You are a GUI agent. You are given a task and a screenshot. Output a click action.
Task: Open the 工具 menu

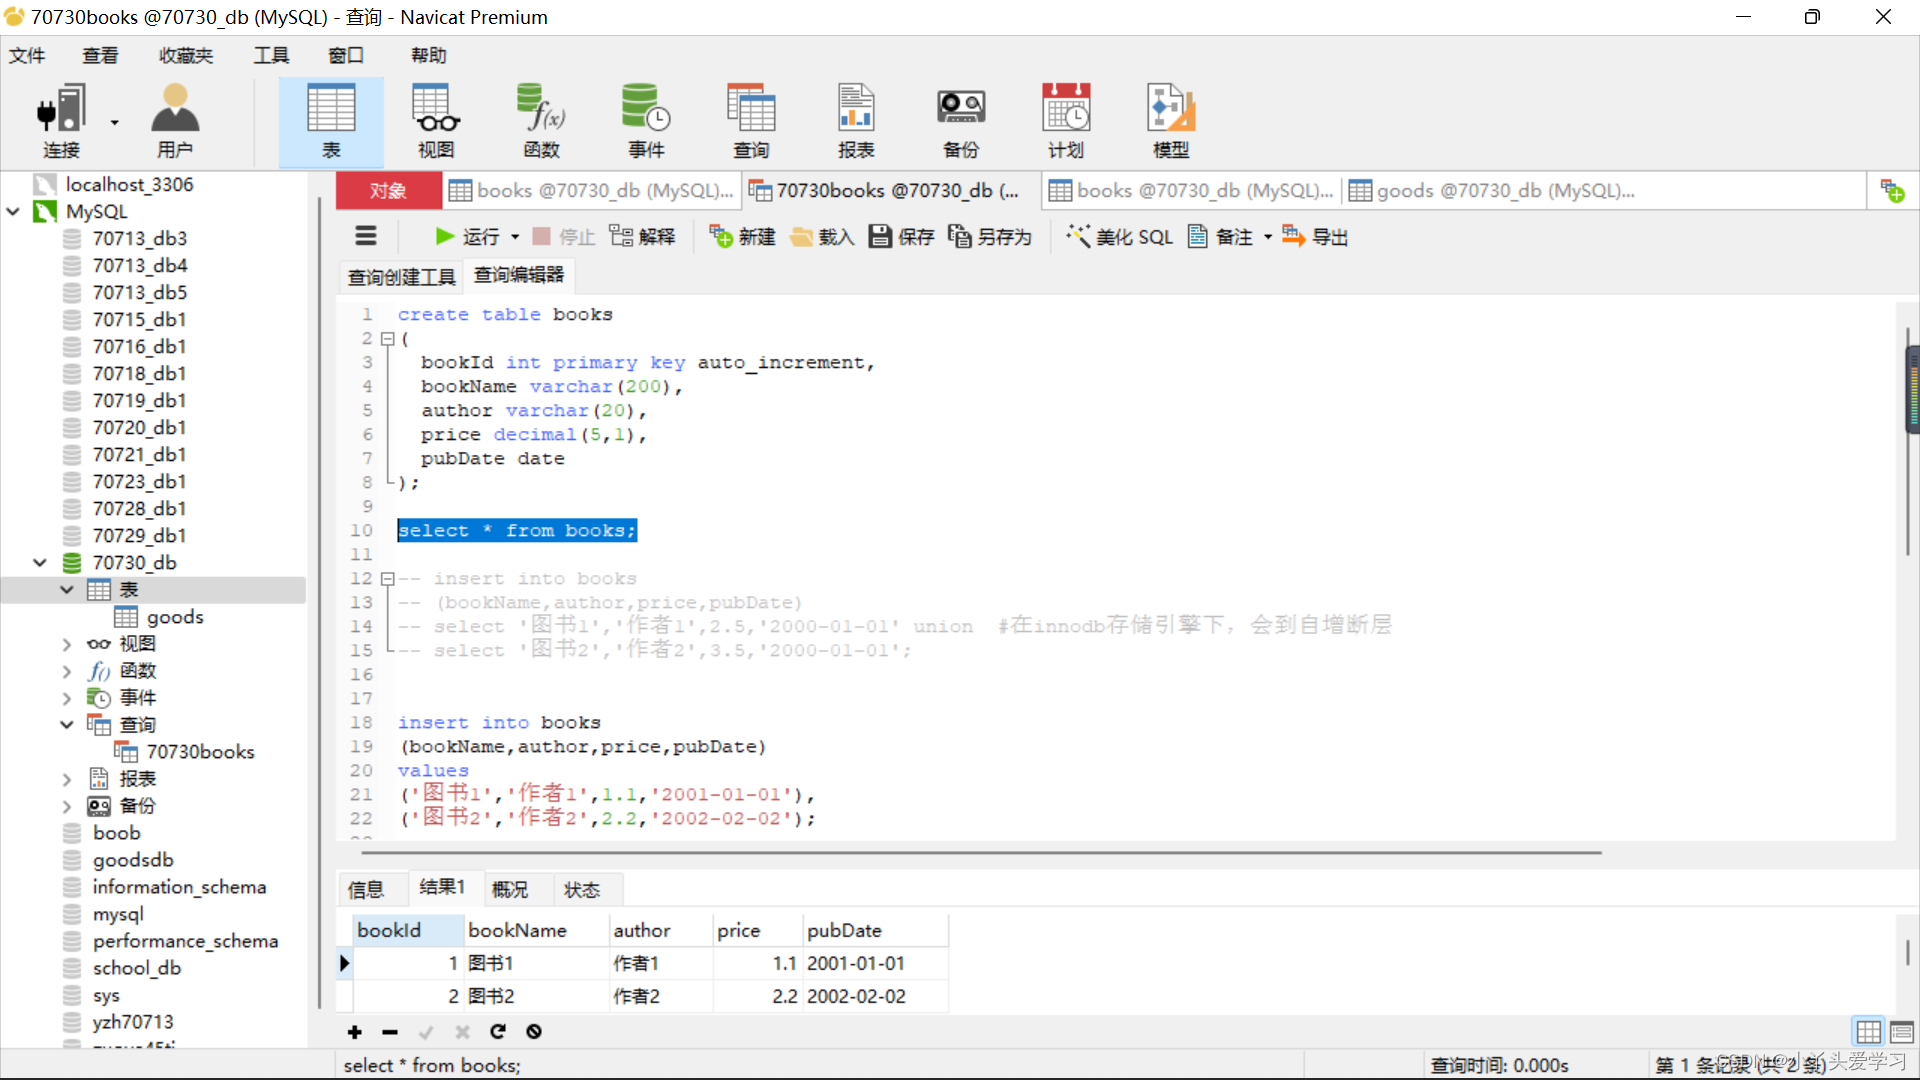[x=271, y=55]
